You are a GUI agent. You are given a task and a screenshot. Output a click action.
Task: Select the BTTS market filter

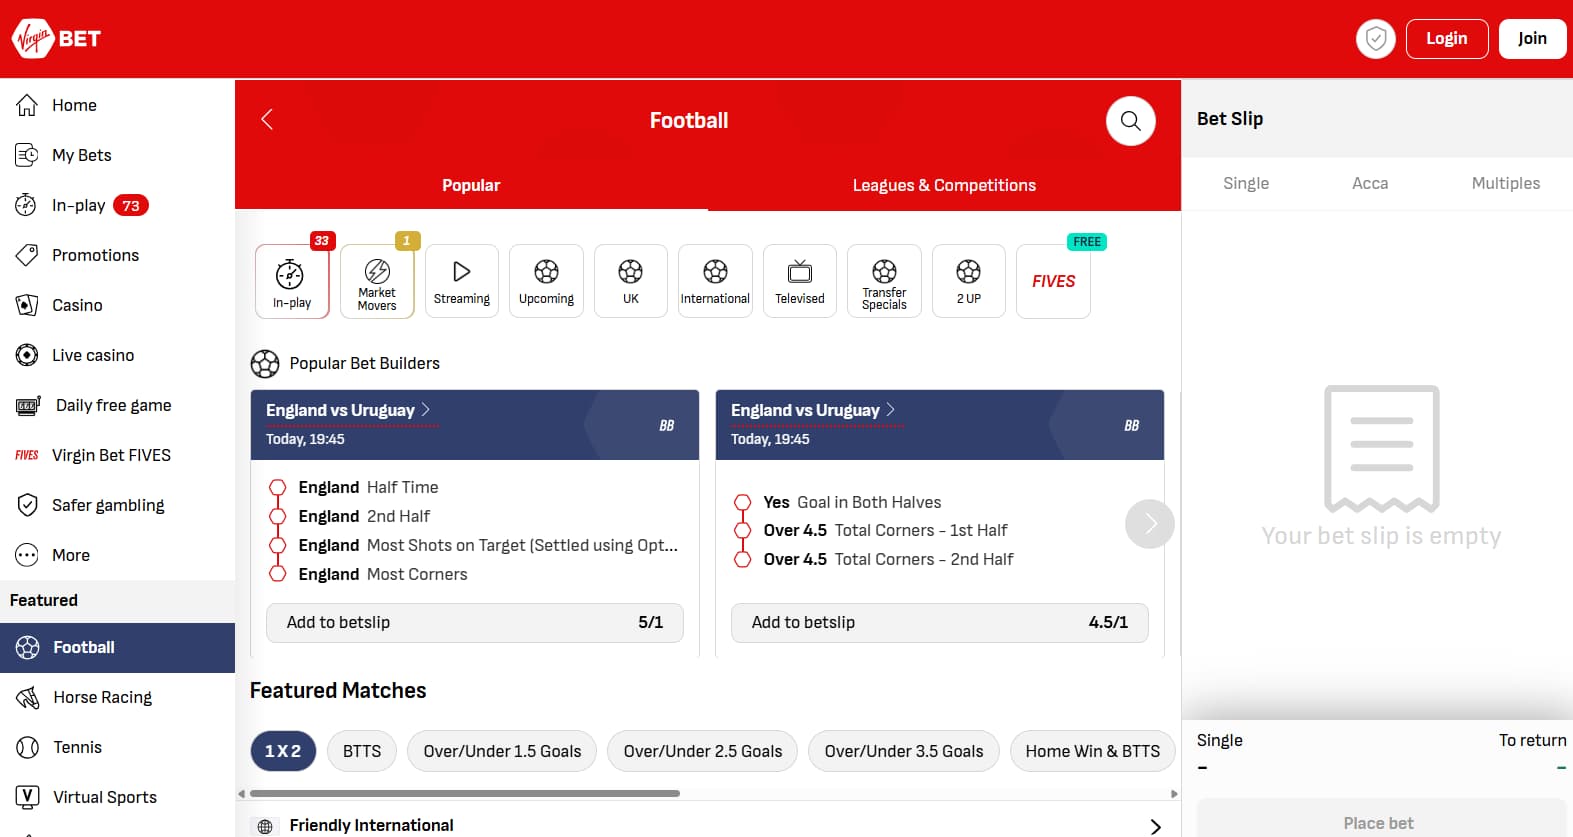coord(362,751)
